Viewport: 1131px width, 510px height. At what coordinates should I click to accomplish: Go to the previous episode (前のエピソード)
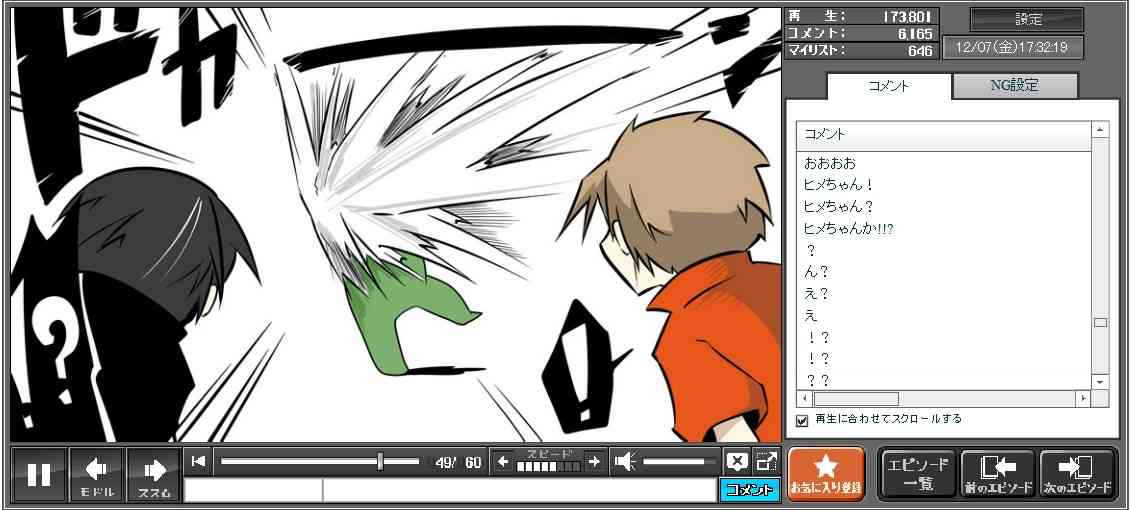tap(997, 474)
